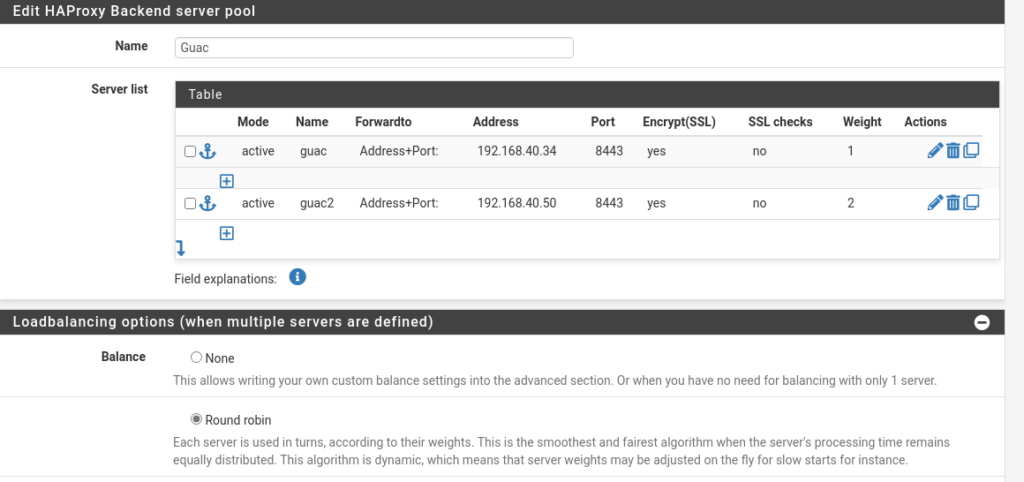The image size is (1024, 482).
Task: Tick the checkbox for the guac server
Action: click(x=189, y=152)
